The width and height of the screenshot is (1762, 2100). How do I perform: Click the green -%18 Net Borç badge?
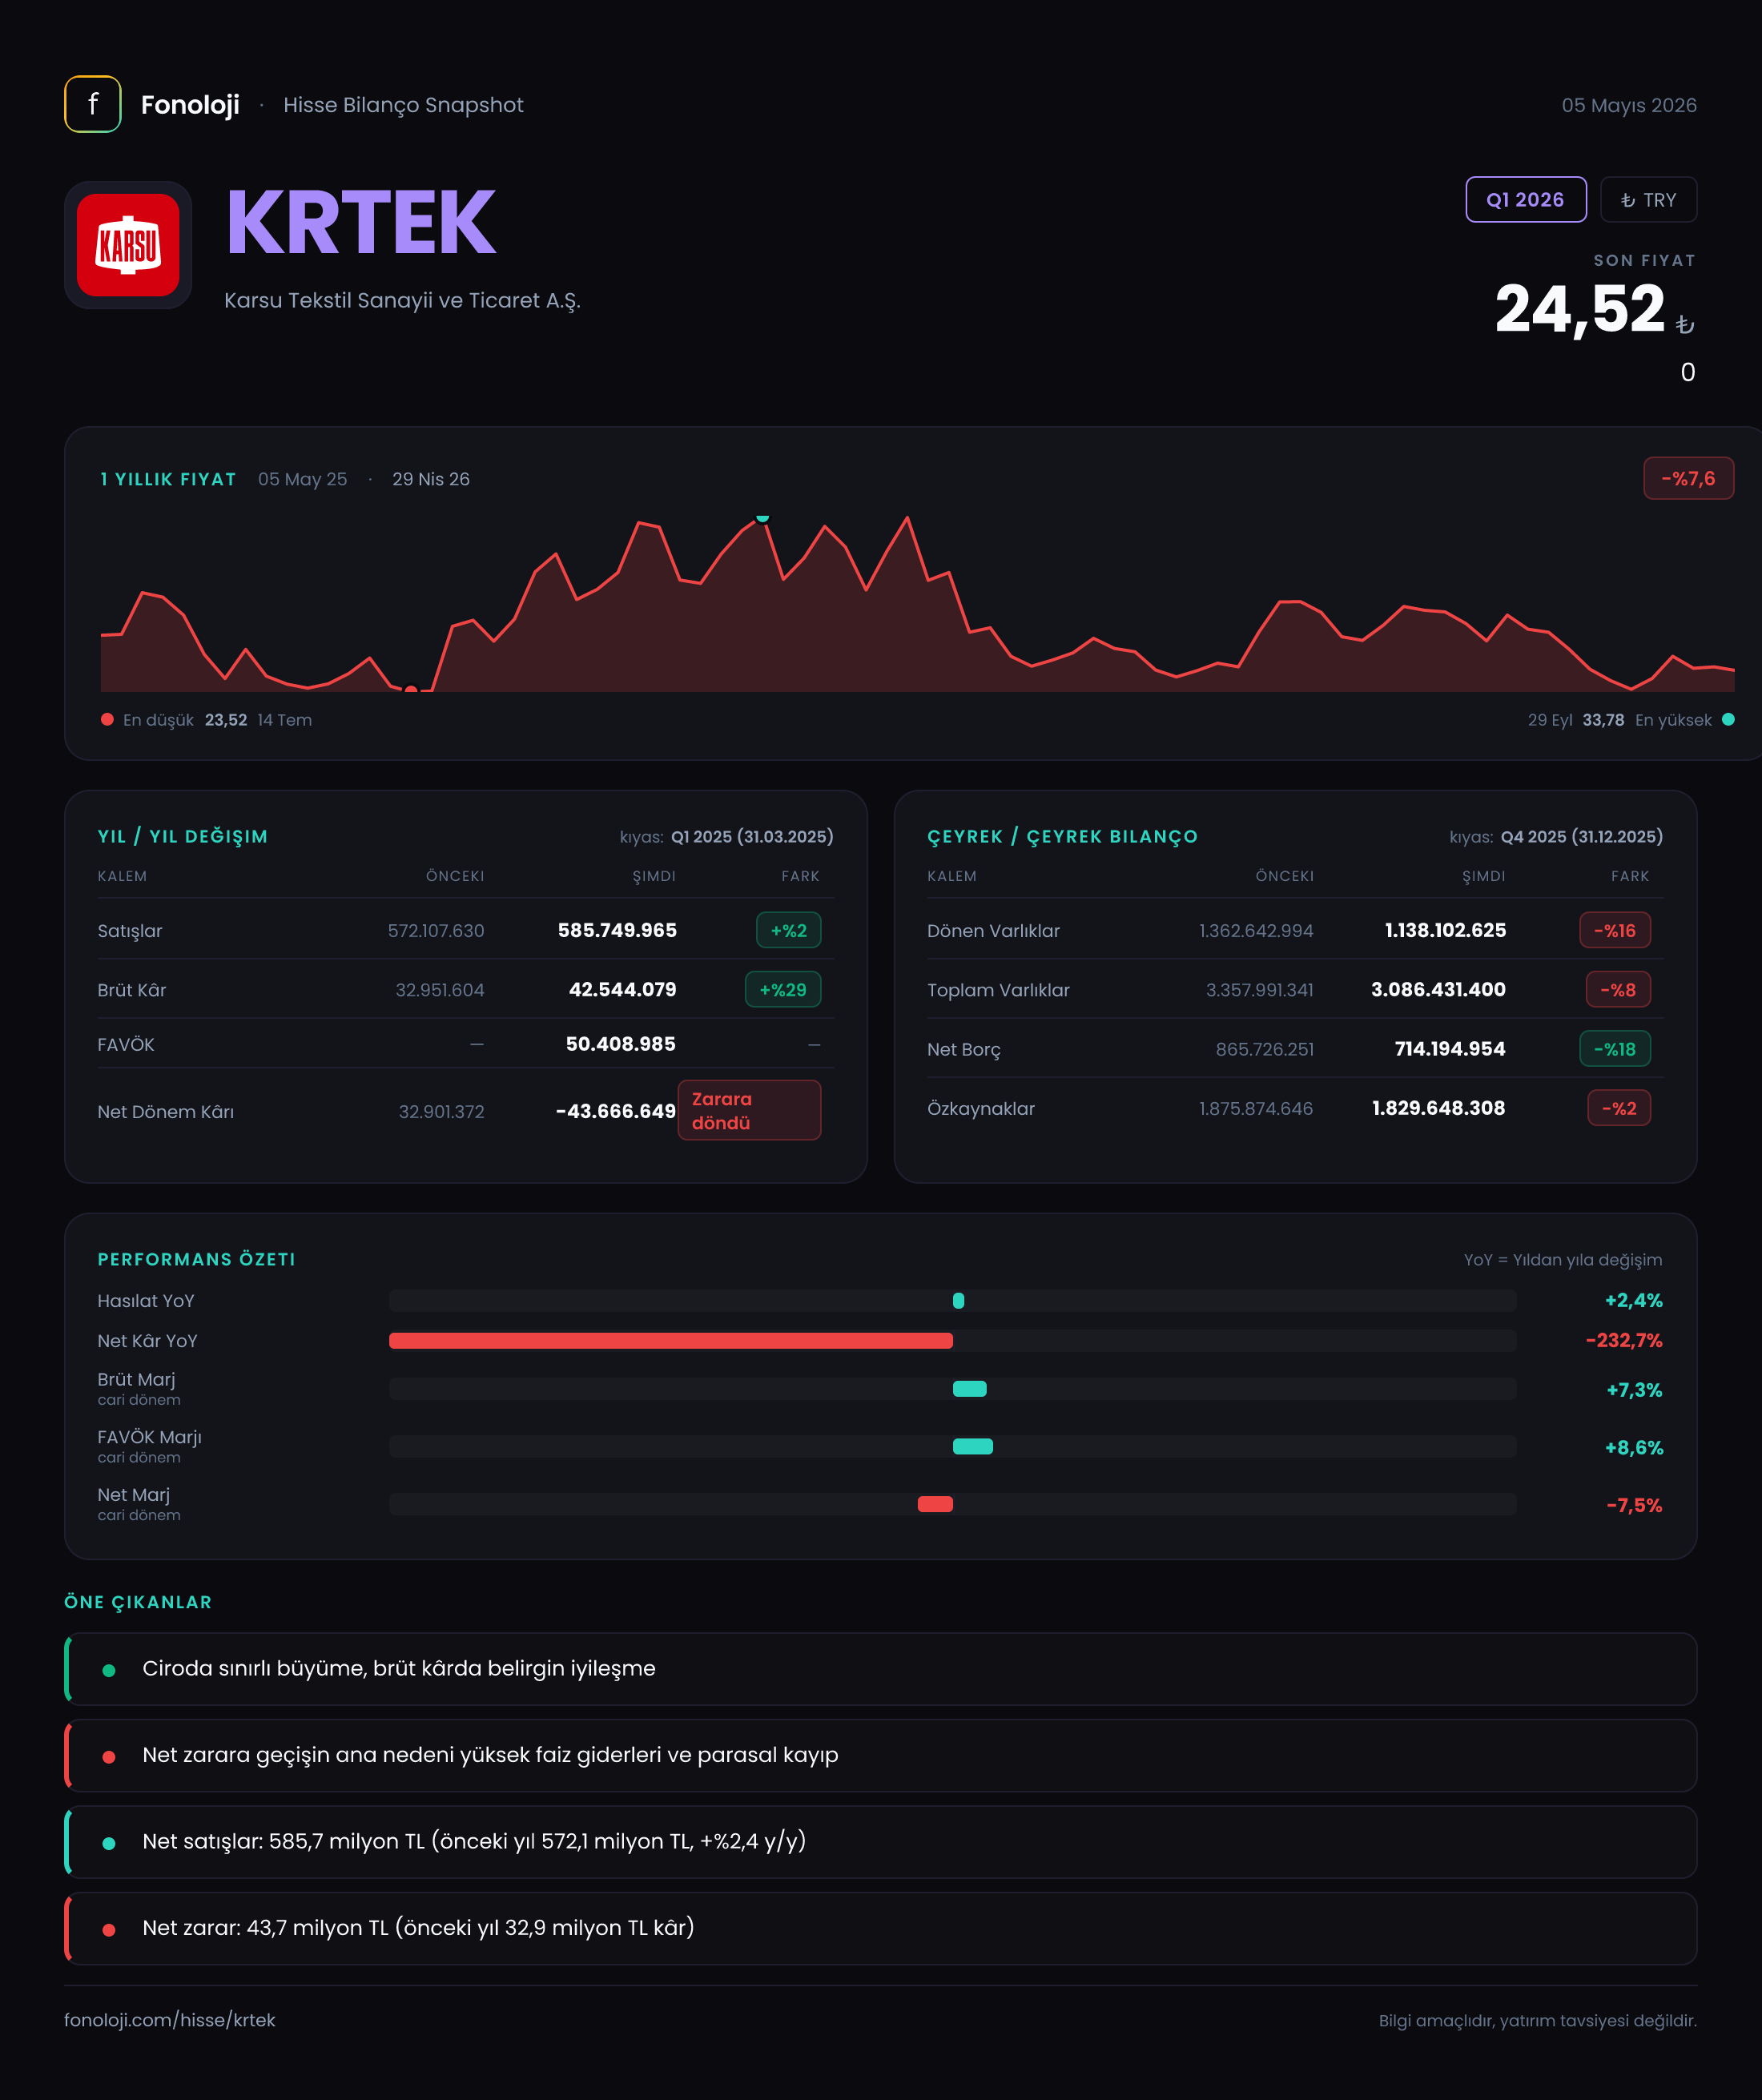click(1615, 1048)
